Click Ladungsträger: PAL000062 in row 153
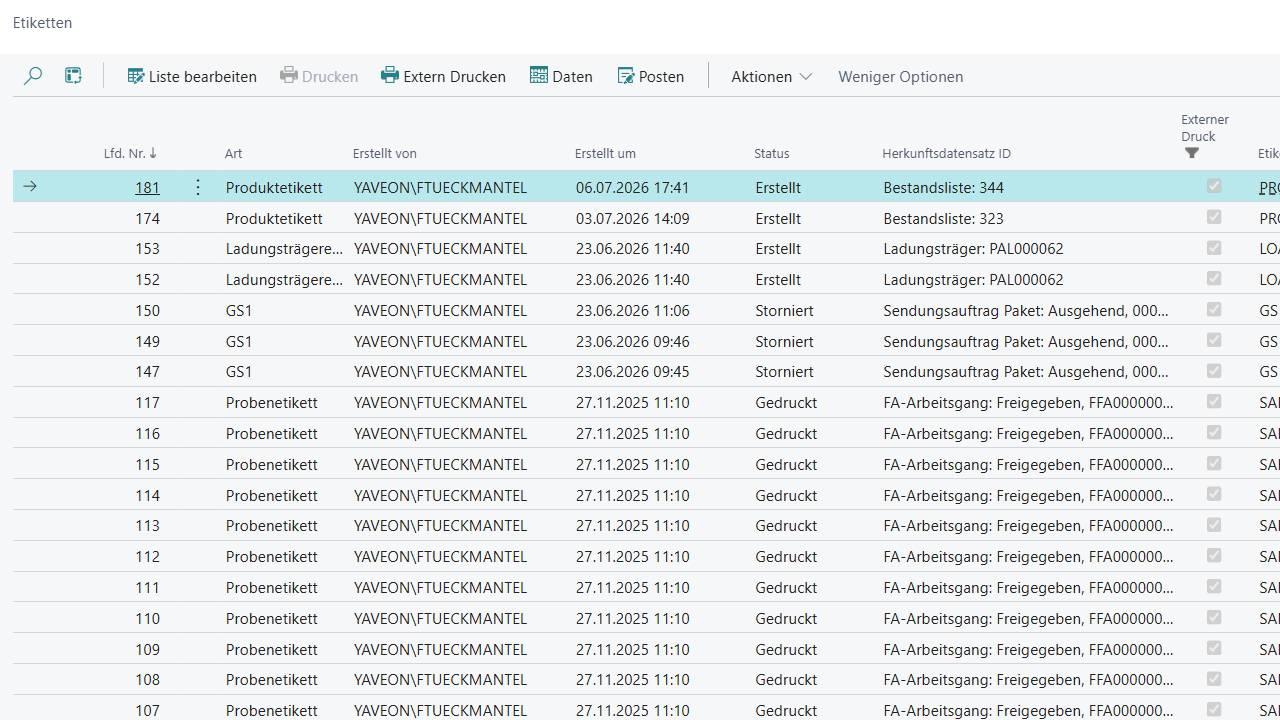The width and height of the screenshot is (1280, 720). pos(973,249)
